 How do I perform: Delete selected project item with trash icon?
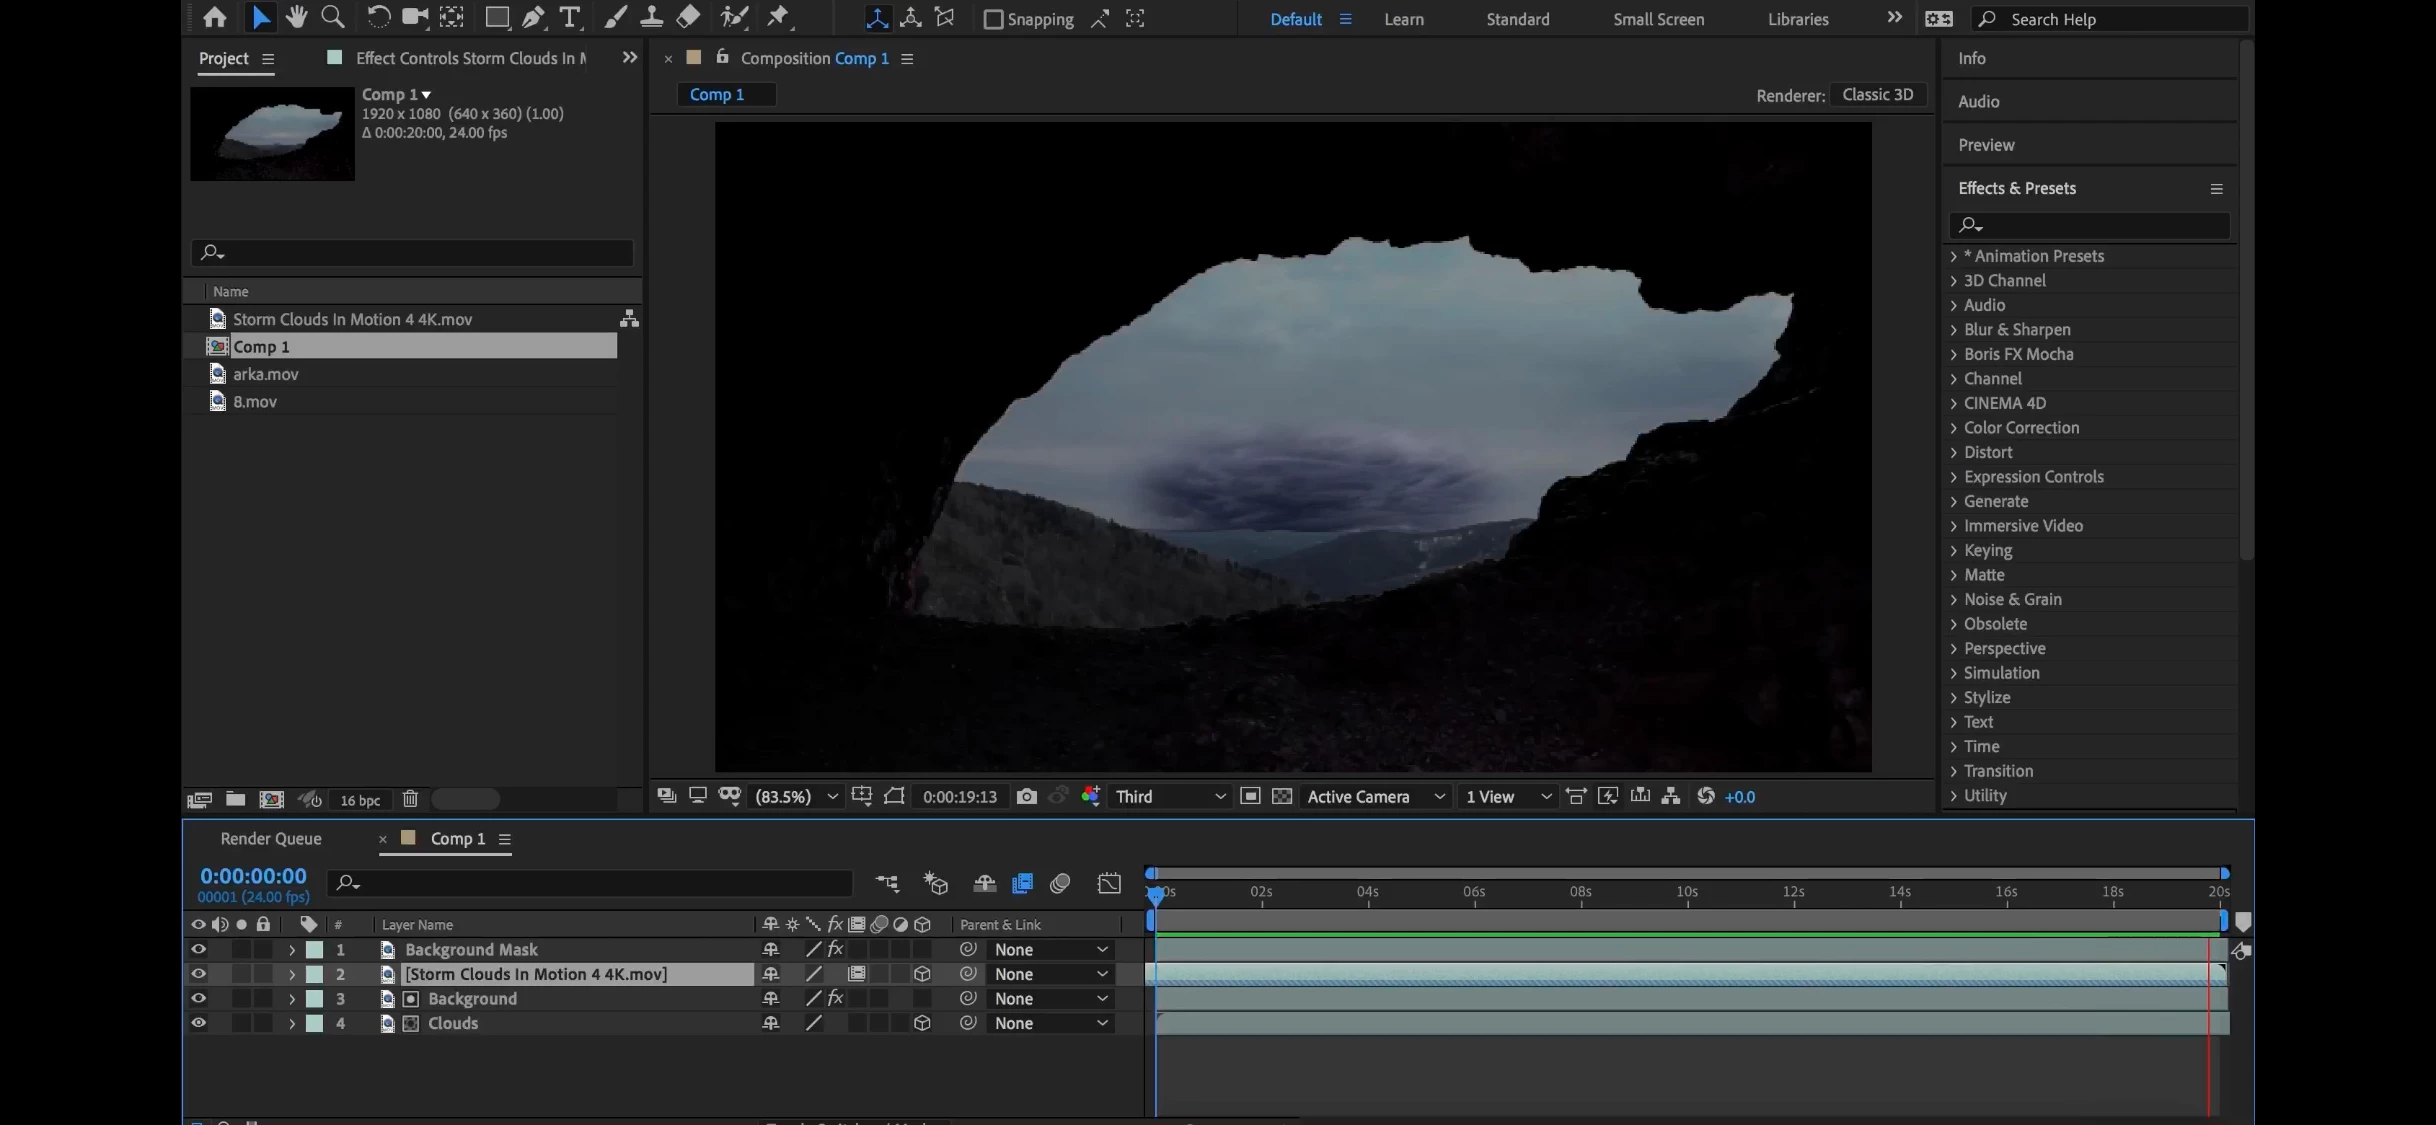pyautogui.click(x=410, y=799)
